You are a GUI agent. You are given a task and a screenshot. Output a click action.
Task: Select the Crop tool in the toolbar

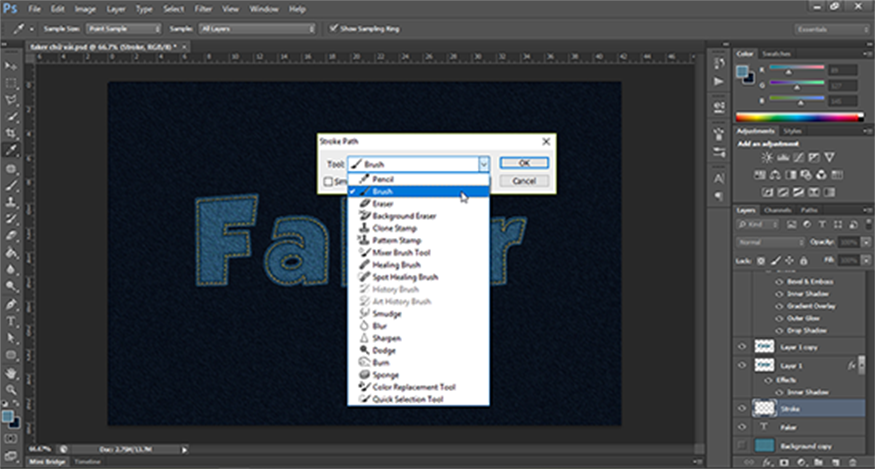click(x=11, y=132)
